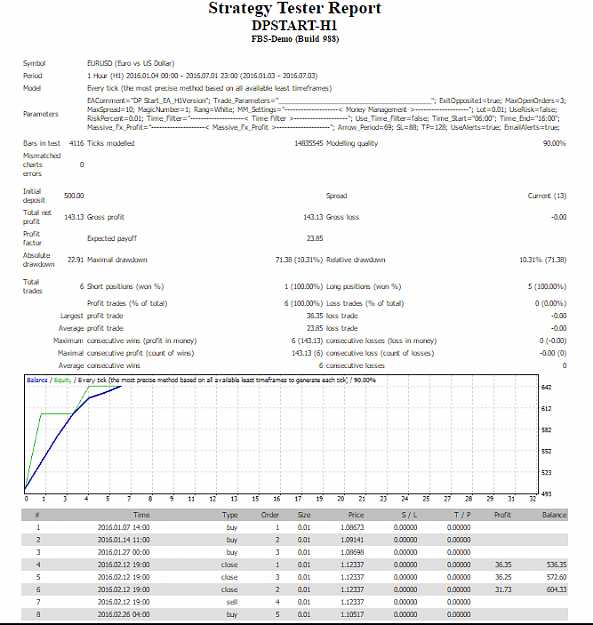This screenshot has height=625, width=593.
Task: Click 'Short positions (won %)' label
Action: tap(125, 287)
